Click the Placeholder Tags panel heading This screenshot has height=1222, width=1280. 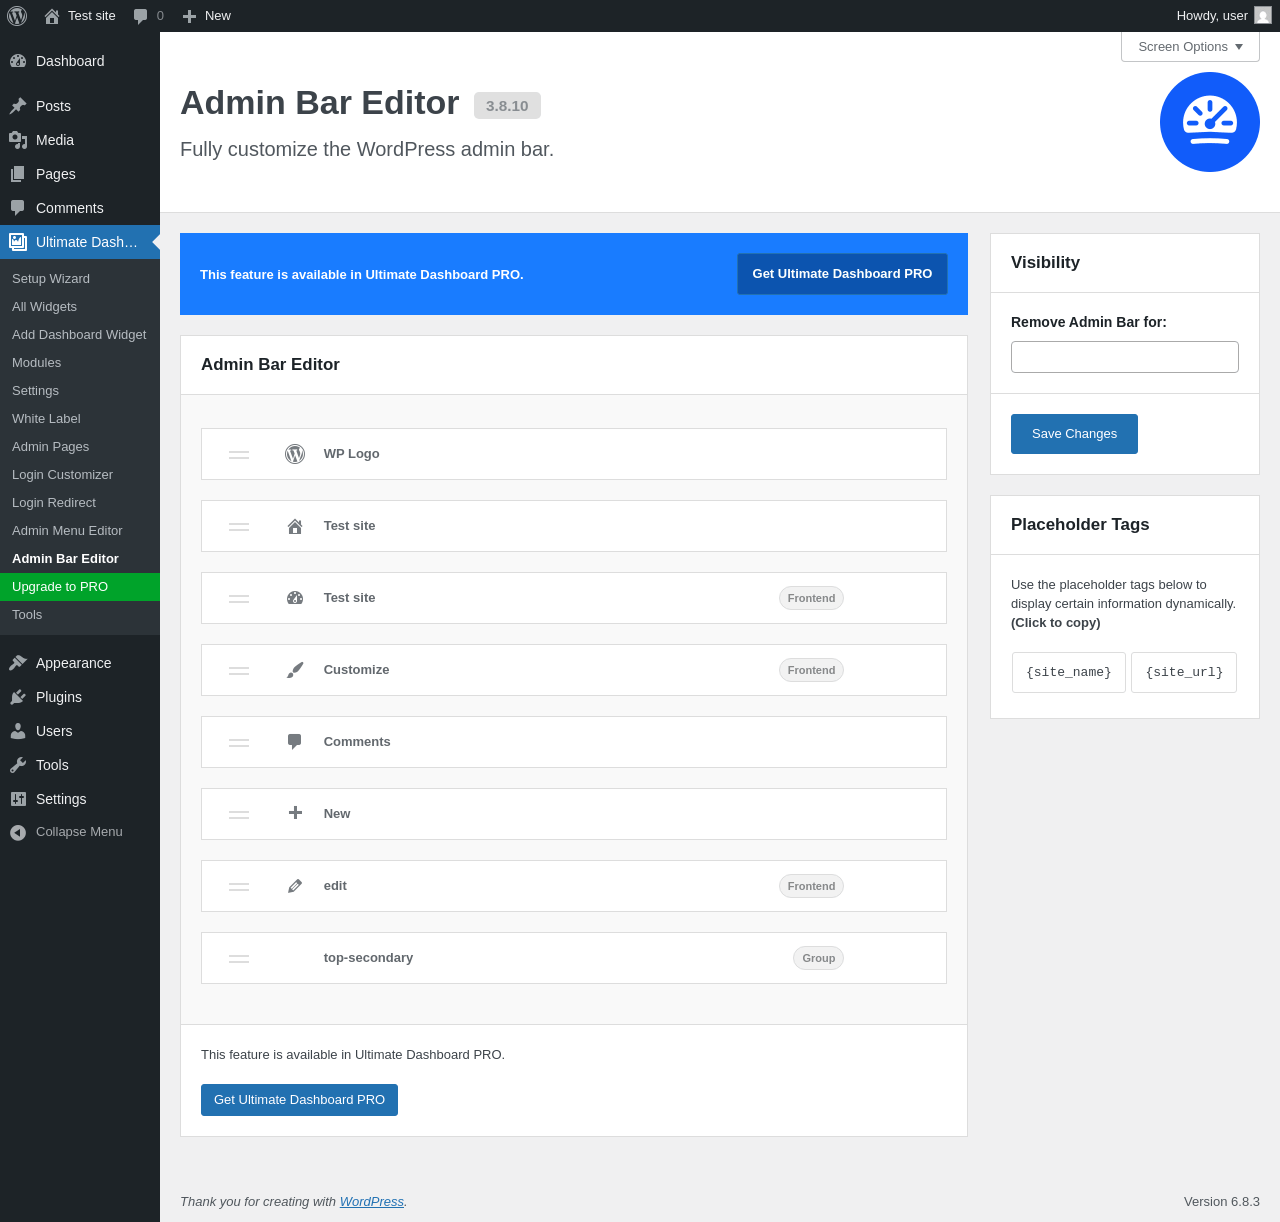pyautogui.click(x=1080, y=525)
